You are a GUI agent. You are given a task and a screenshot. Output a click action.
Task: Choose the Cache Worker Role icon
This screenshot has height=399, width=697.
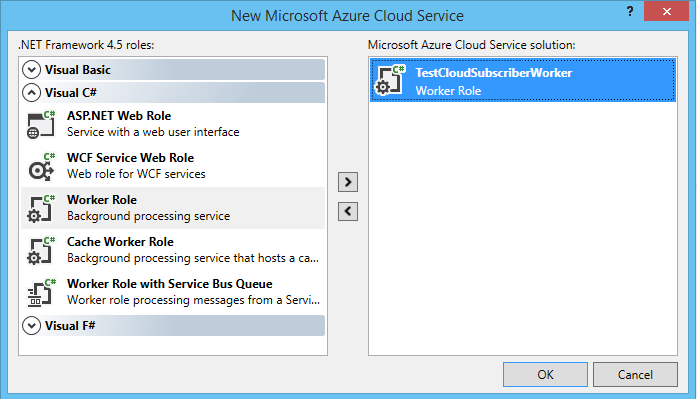41,251
